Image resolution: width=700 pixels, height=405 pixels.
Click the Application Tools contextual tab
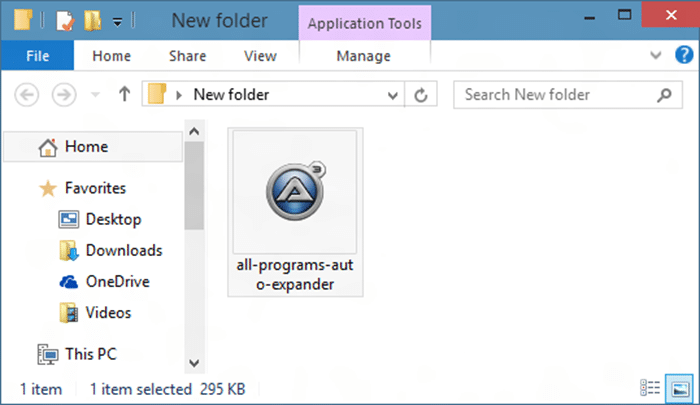(365, 23)
